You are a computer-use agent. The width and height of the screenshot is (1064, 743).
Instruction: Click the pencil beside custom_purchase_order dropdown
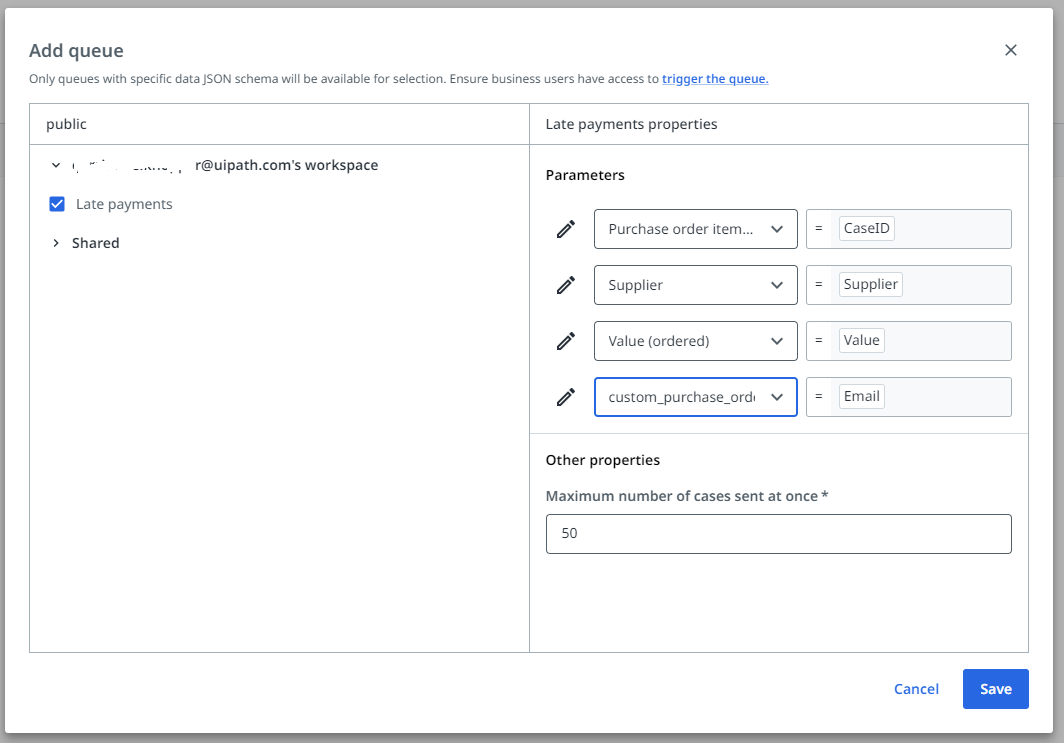pyautogui.click(x=566, y=397)
